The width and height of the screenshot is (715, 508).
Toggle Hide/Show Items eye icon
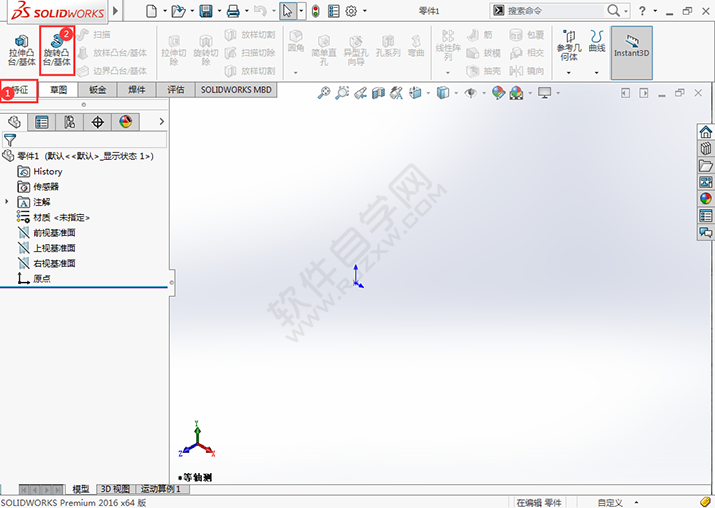pyautogui.click(x=471, y=93)
